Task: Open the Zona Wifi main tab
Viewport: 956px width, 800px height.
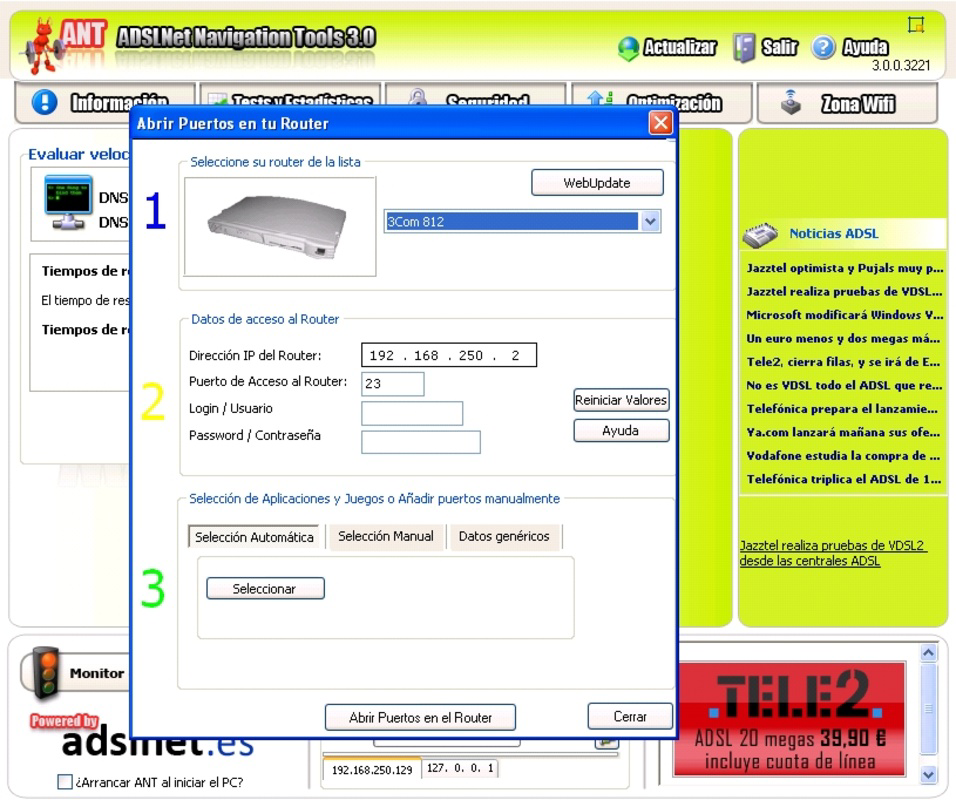Action: click(x=847, y=103)
